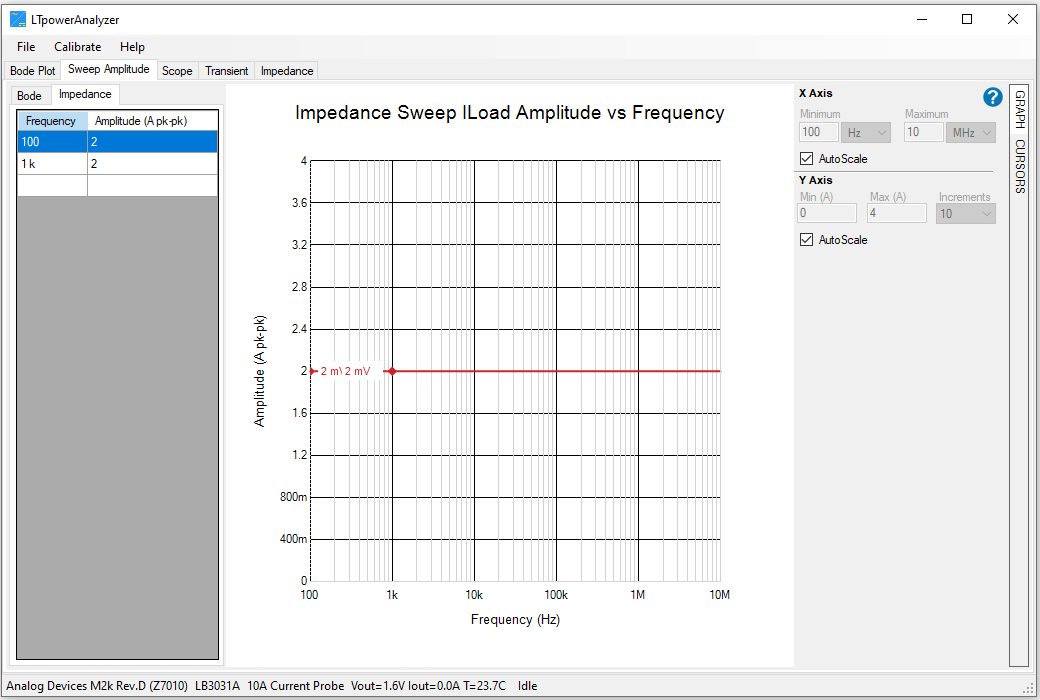Open the MHz unit dropdown for Maximum
Image resolution: width=1040 pixels, height=700 pixels.
point(971,131)
